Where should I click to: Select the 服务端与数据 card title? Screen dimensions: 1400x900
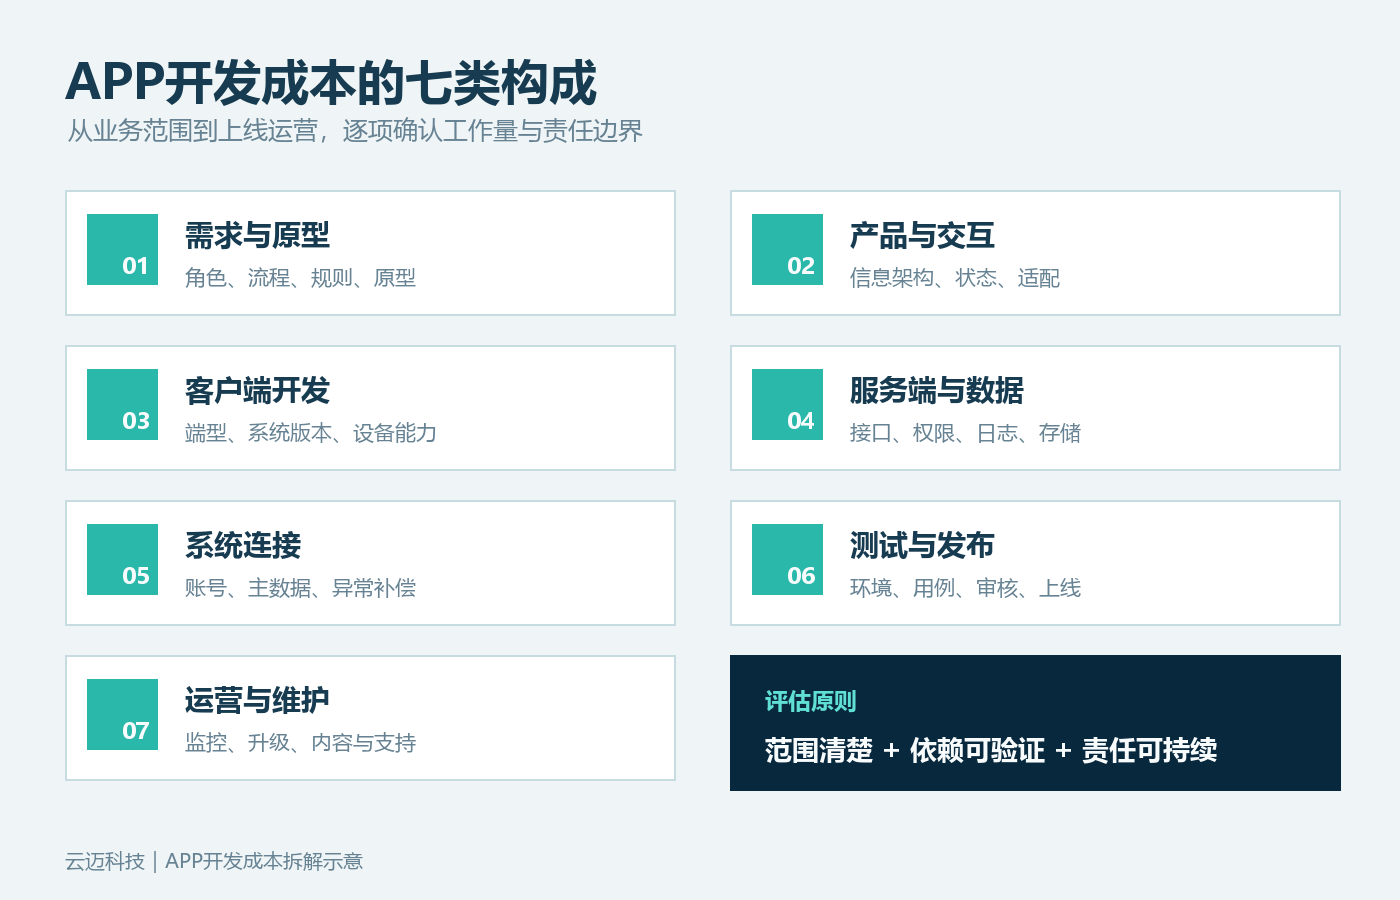tap(937, 391)
